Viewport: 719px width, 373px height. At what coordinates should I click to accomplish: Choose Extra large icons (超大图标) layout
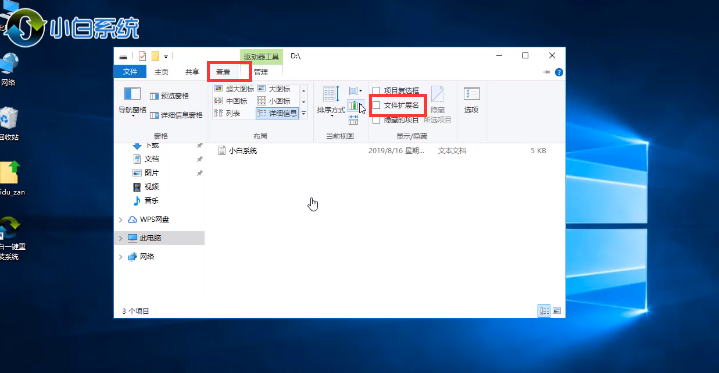pos(234,89)
